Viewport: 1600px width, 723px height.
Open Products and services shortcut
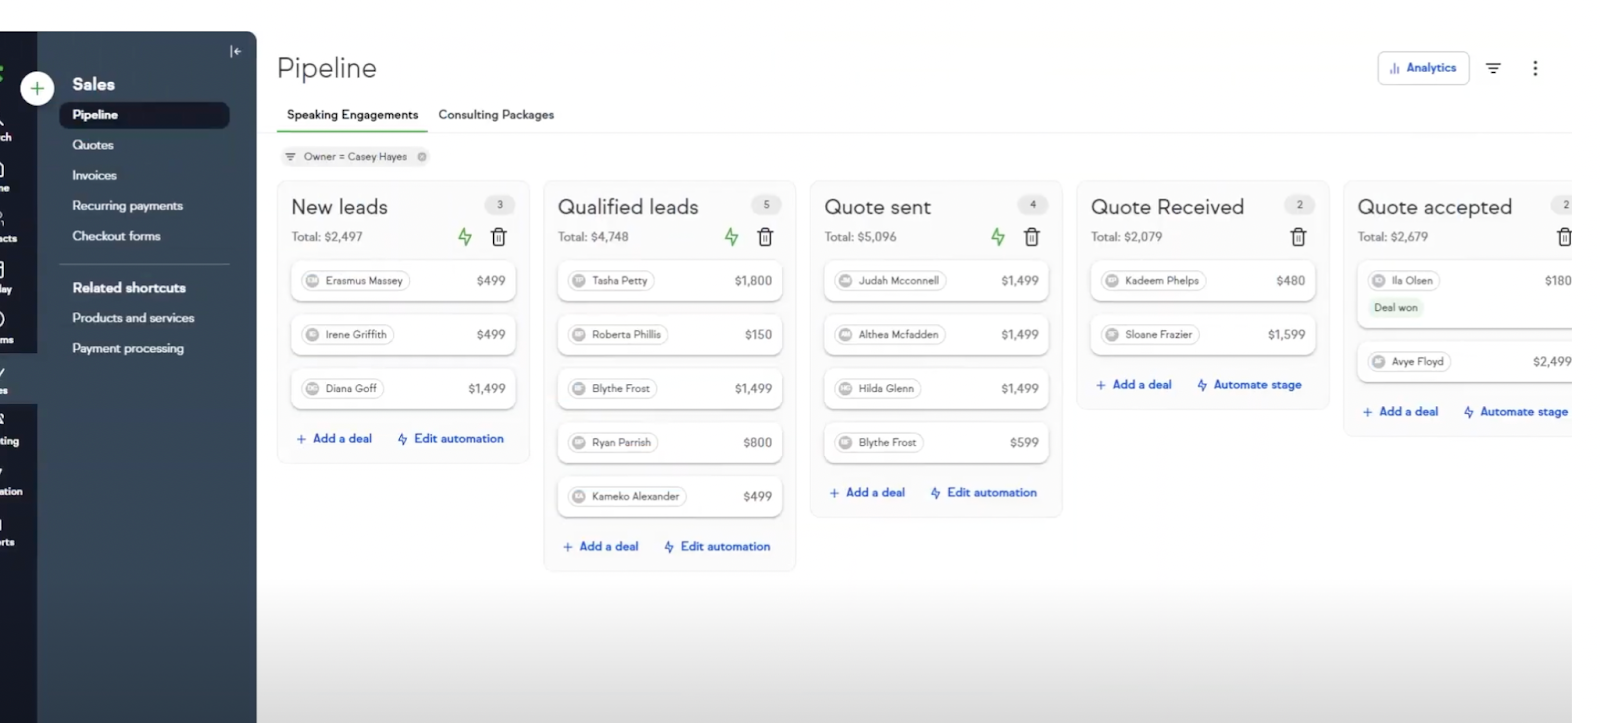click(x=133, y=318)
